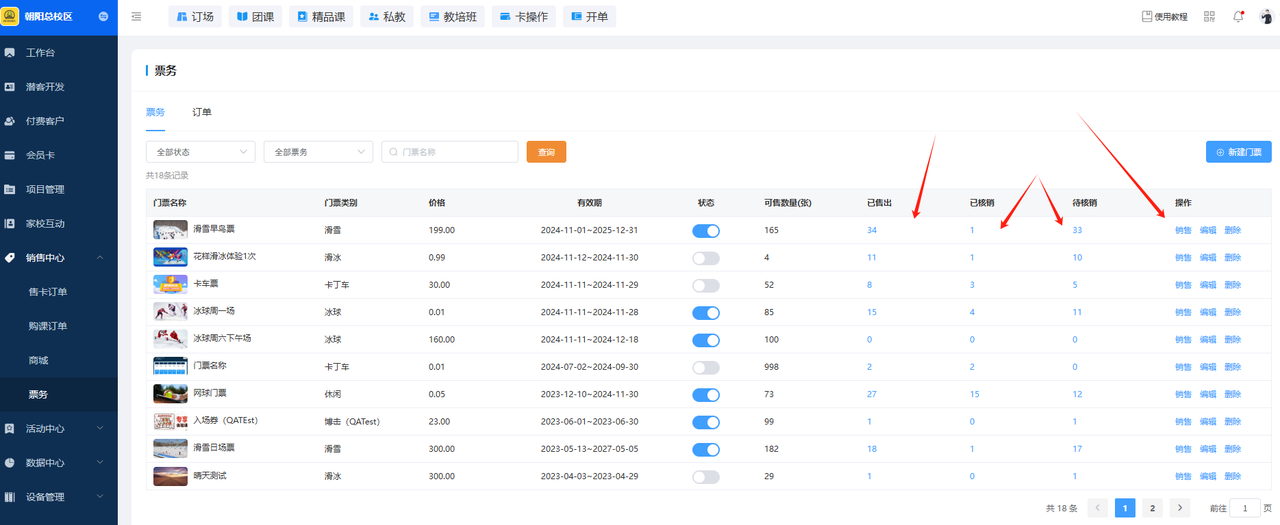The width and height of the screenshot is (1280, 525).
Task: Click the 新建门票 button
Action: (x=1238, y=152)
